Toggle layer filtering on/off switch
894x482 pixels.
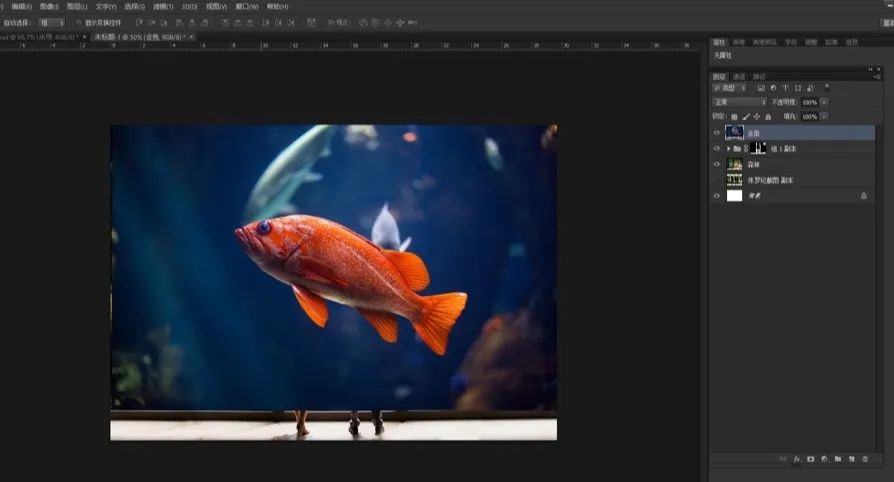click(x=827, y=87)
